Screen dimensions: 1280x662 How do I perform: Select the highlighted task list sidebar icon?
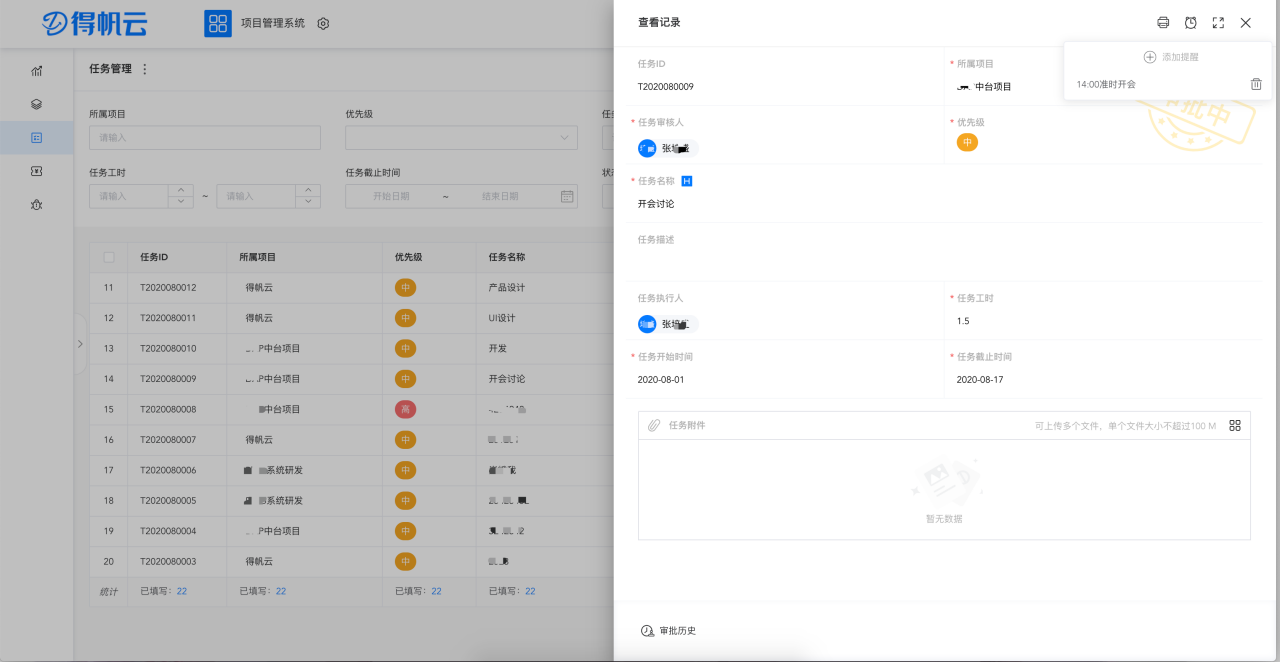click(37, 137)
